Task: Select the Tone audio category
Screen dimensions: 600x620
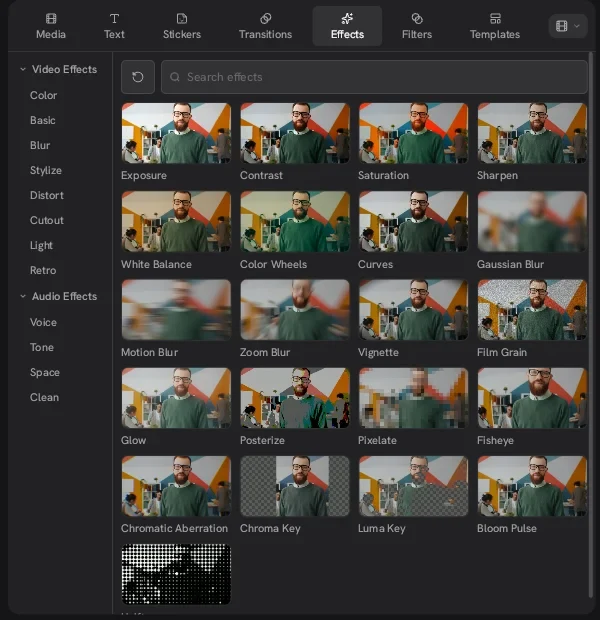Action: 42,347
